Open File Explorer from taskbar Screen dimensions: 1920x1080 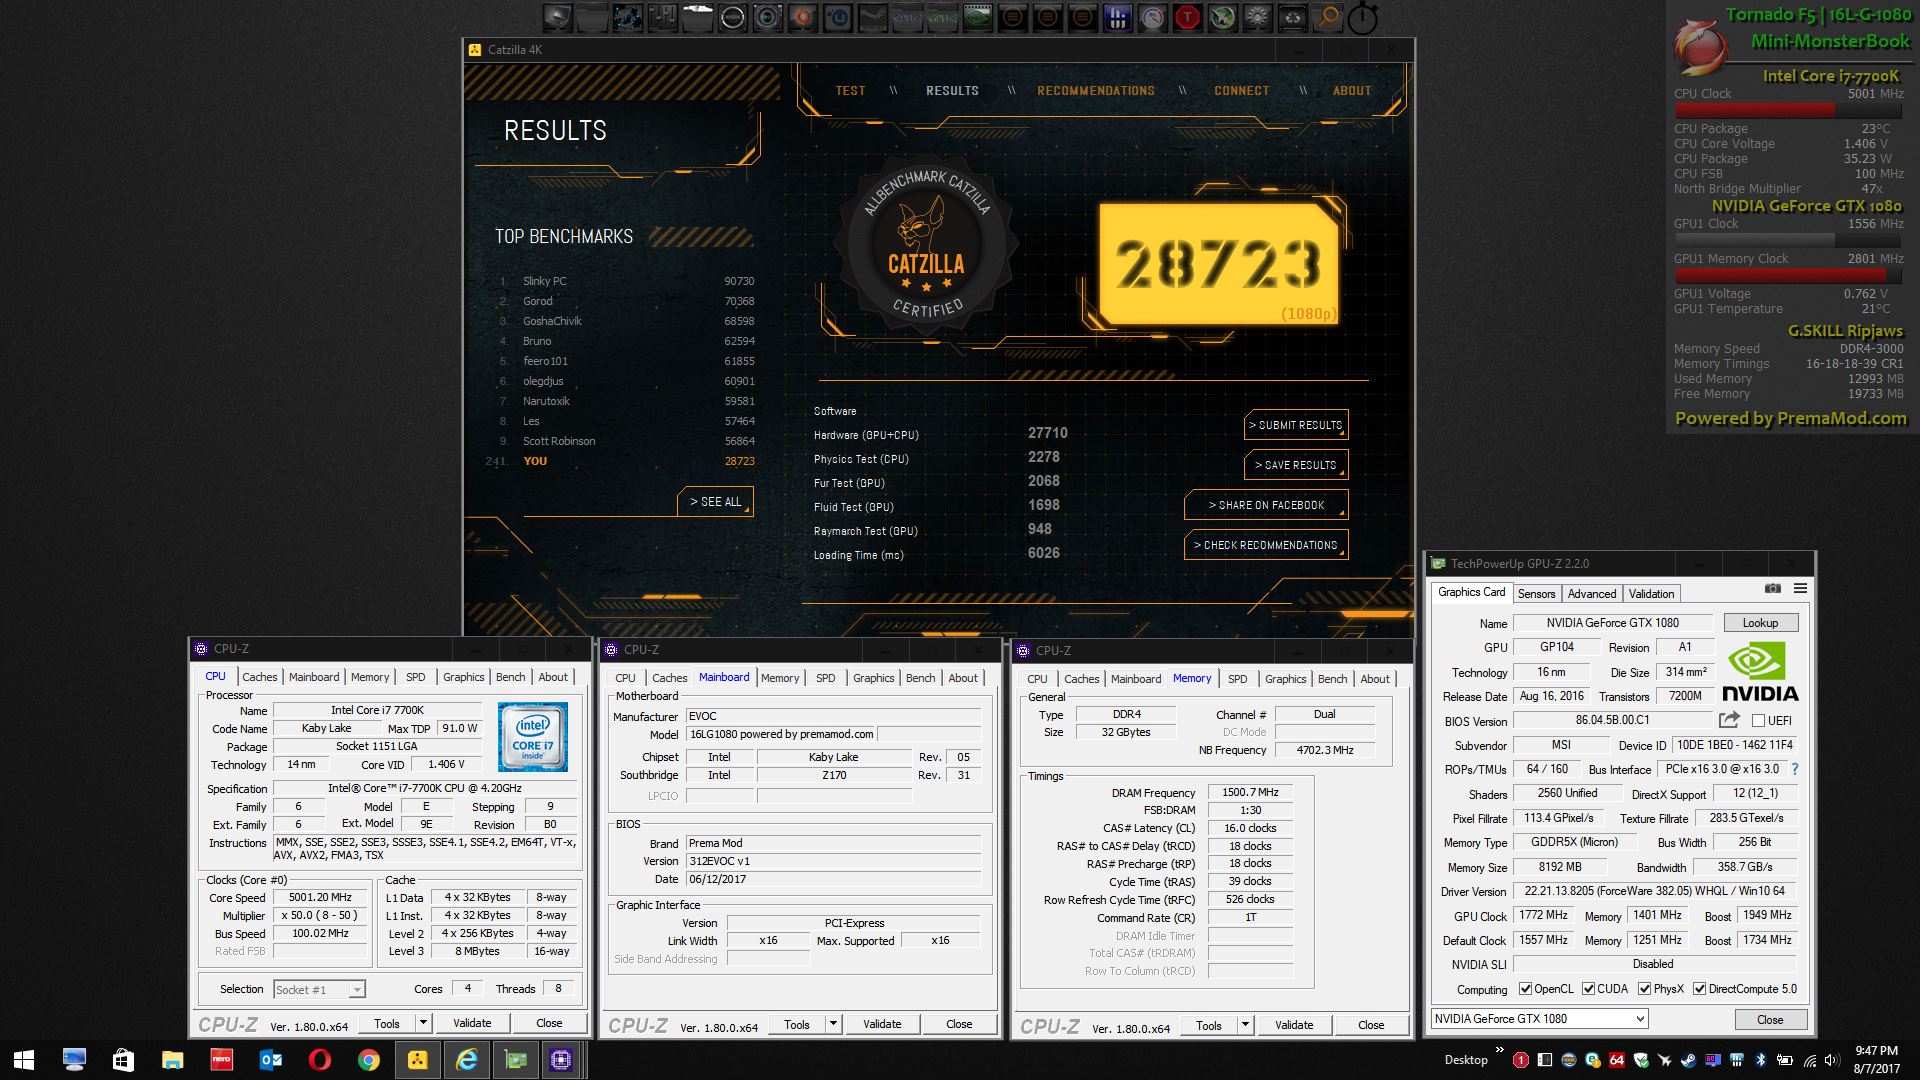pos(172,1060)
